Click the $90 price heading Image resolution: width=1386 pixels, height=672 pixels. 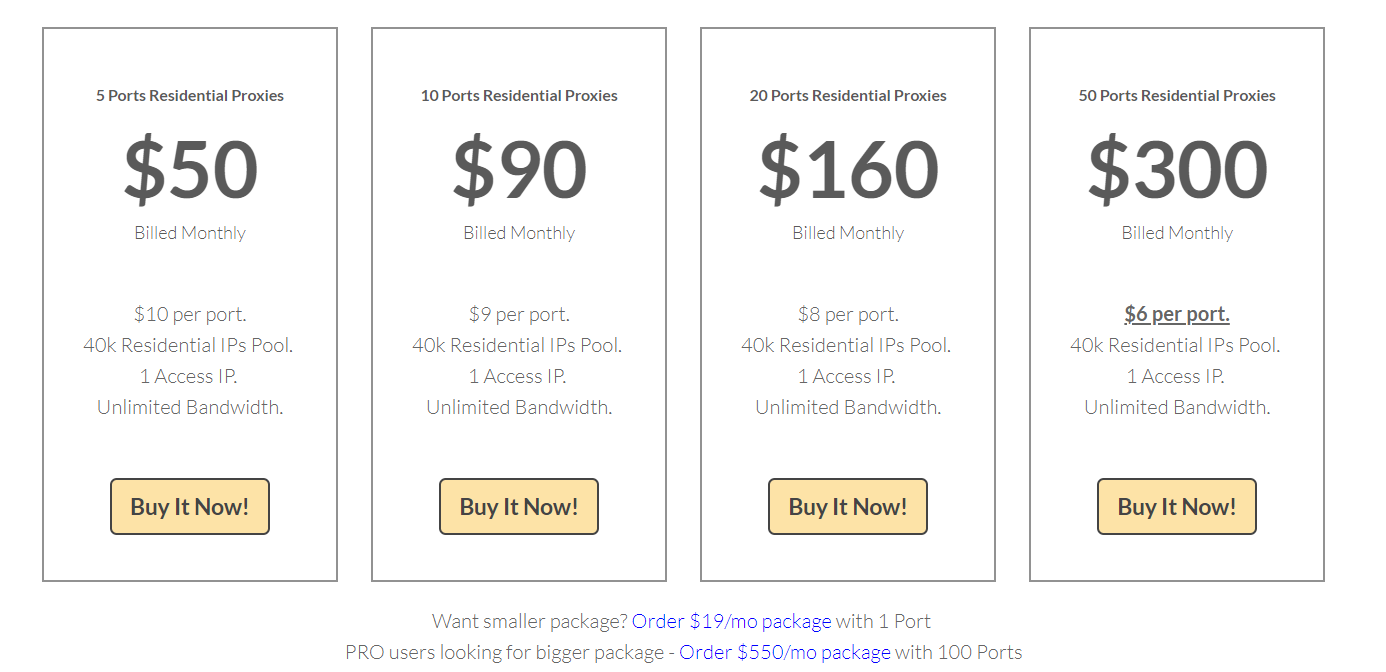pos(518,170)
